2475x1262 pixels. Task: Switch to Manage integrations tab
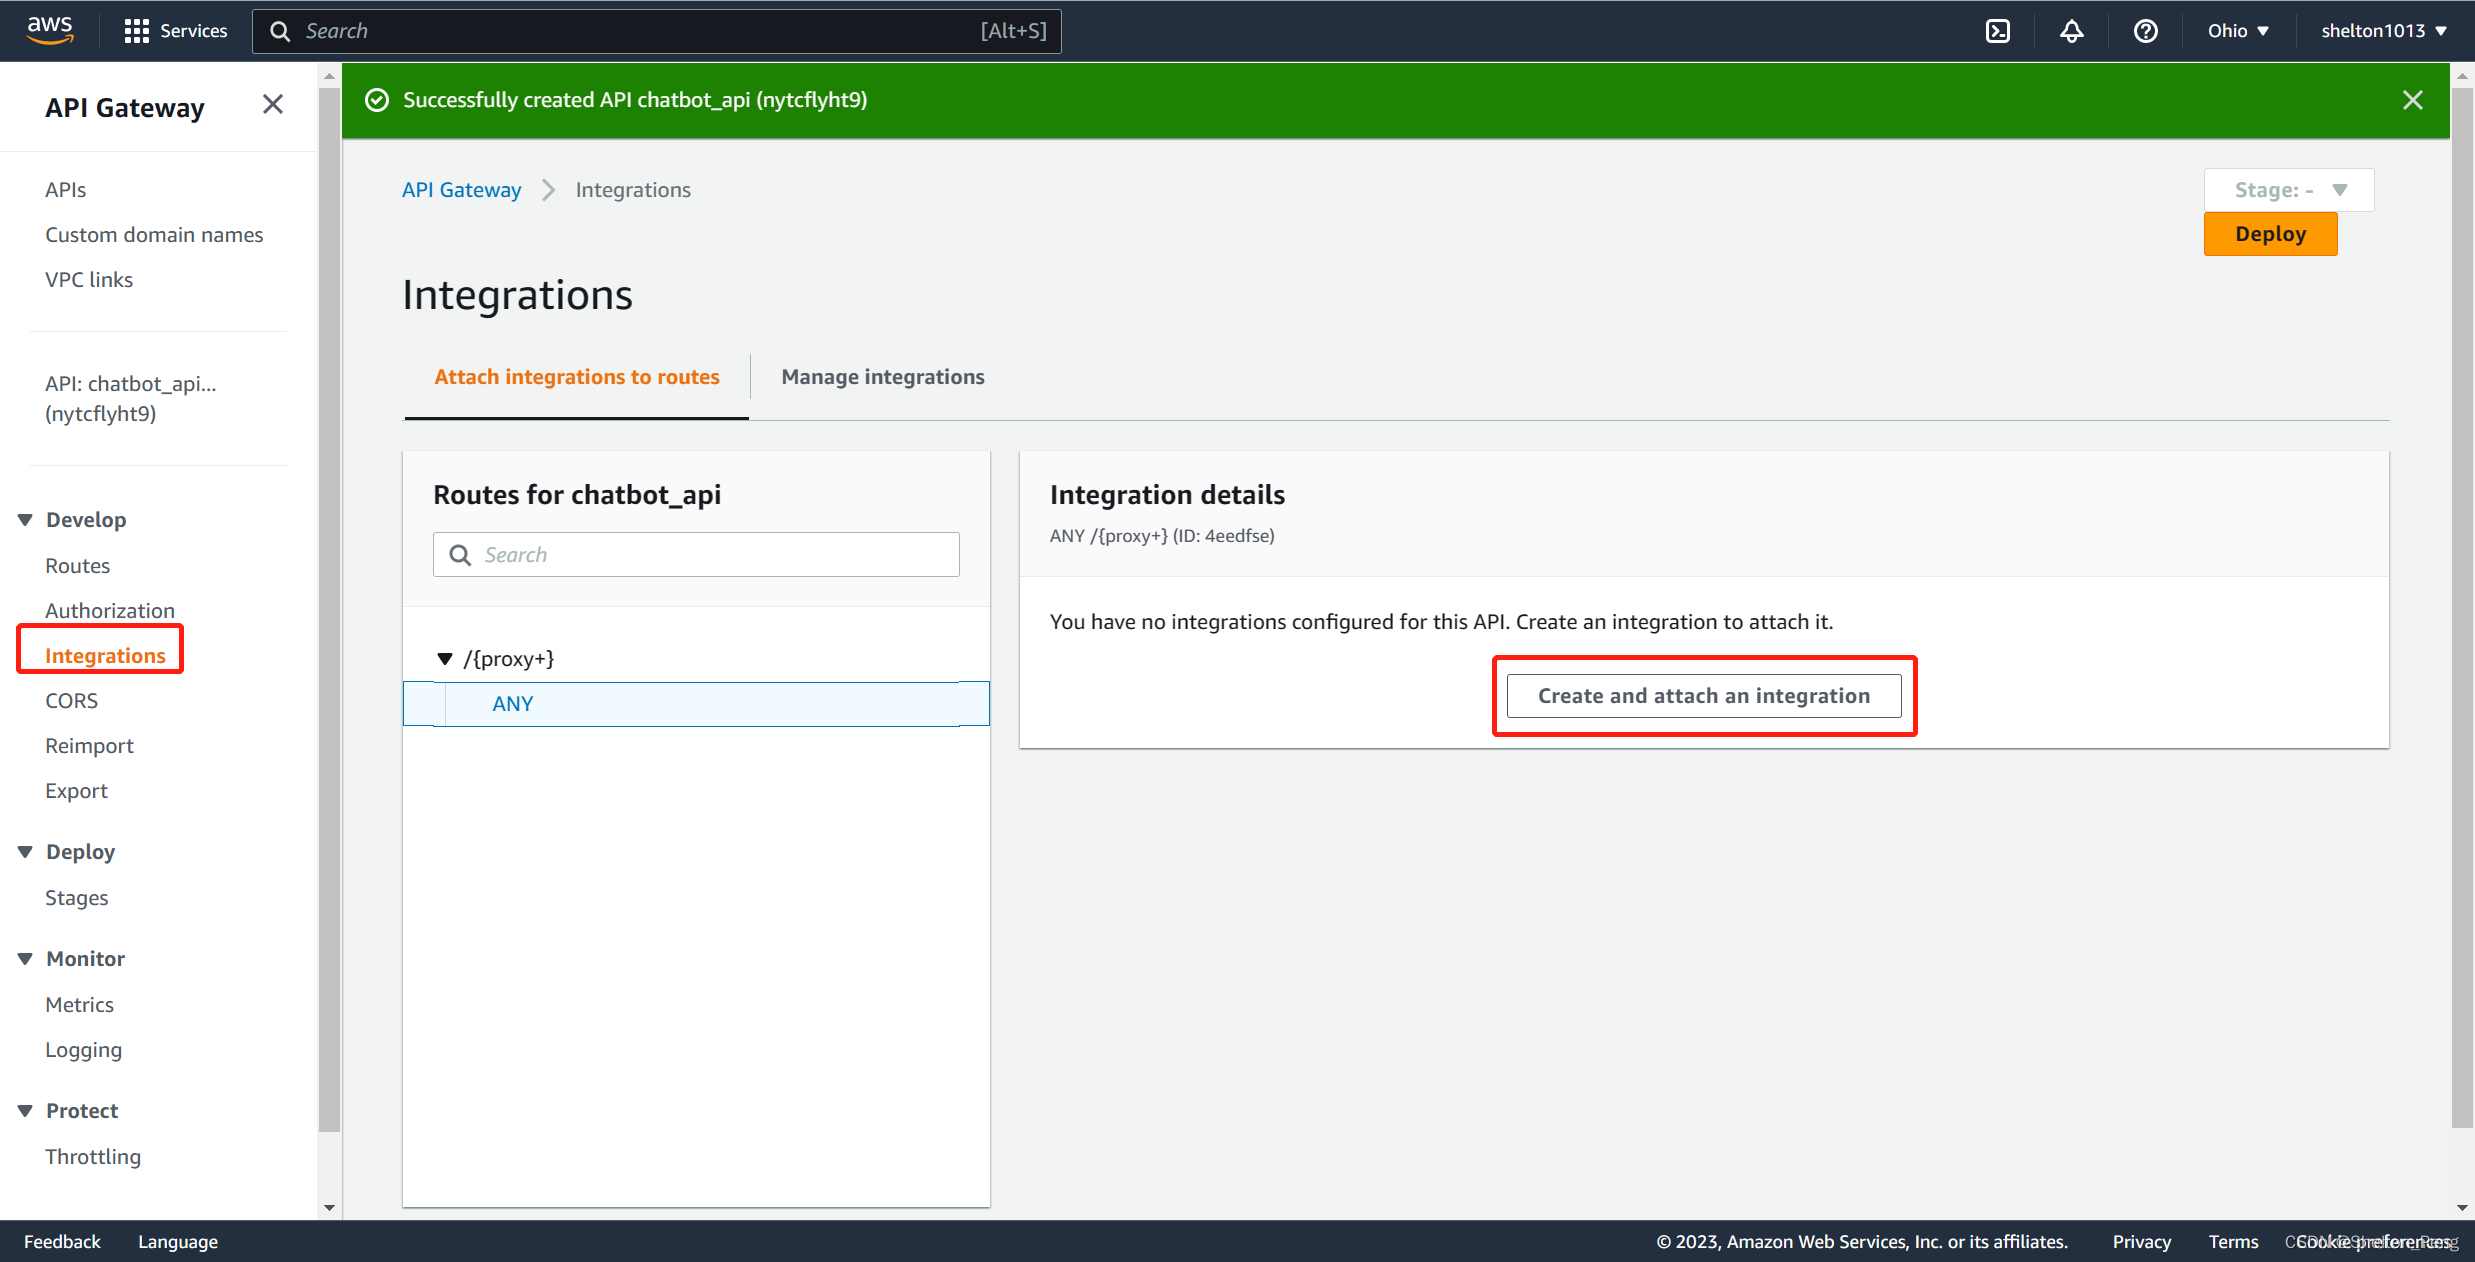point(882,377)
